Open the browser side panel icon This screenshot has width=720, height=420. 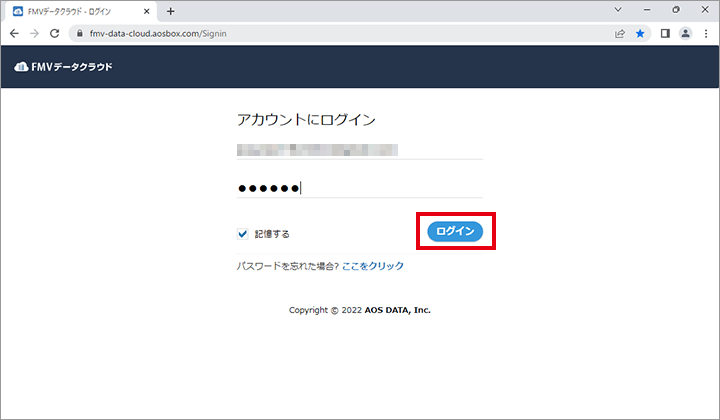click(665, 33)
